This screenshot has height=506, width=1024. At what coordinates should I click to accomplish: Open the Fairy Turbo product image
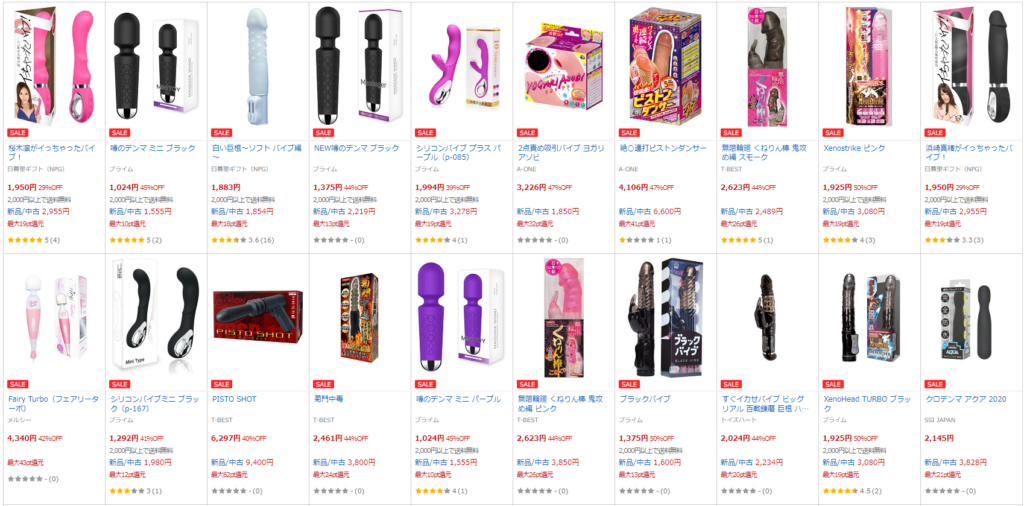click(54, 316)
